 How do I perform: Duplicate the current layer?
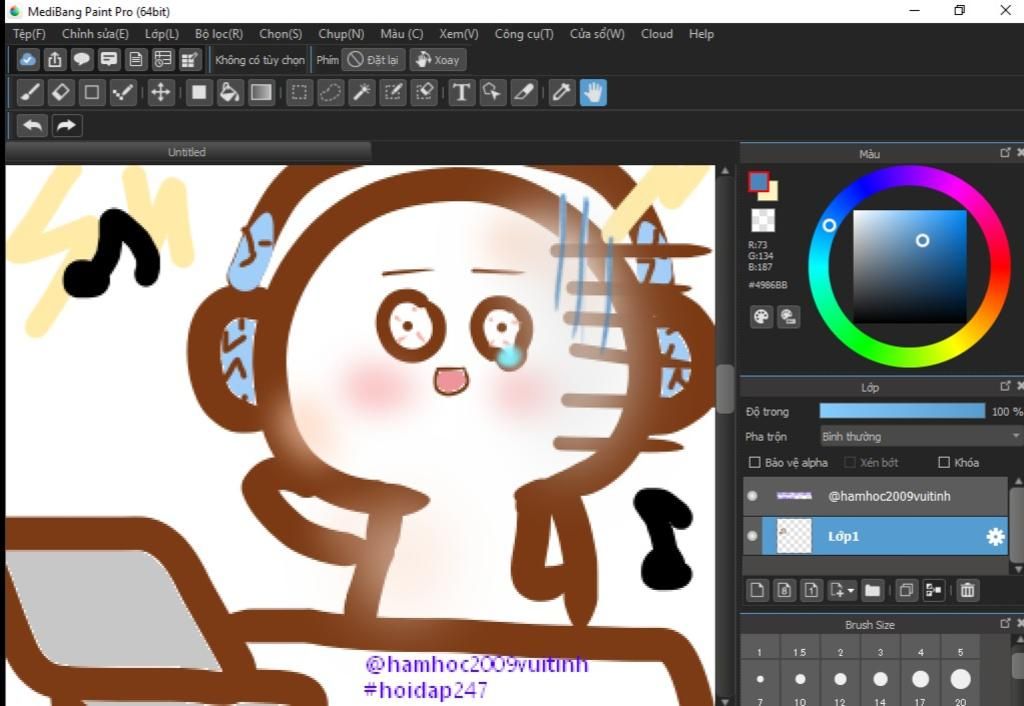(906, 590)
